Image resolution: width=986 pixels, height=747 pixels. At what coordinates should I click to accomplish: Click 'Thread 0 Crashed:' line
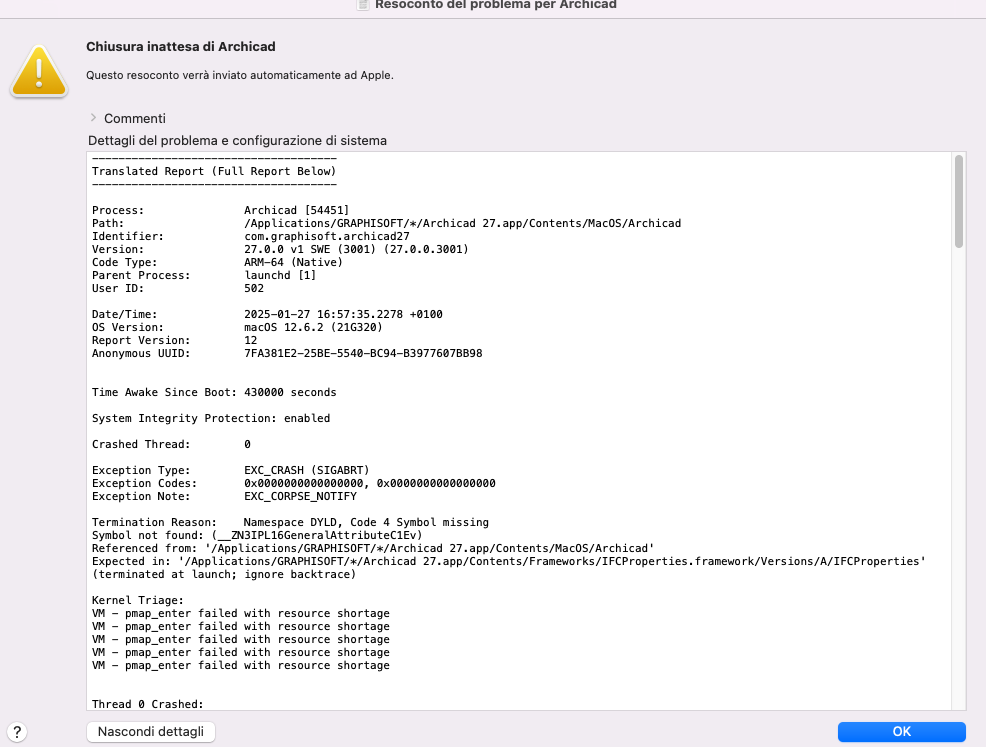(148, 704)
